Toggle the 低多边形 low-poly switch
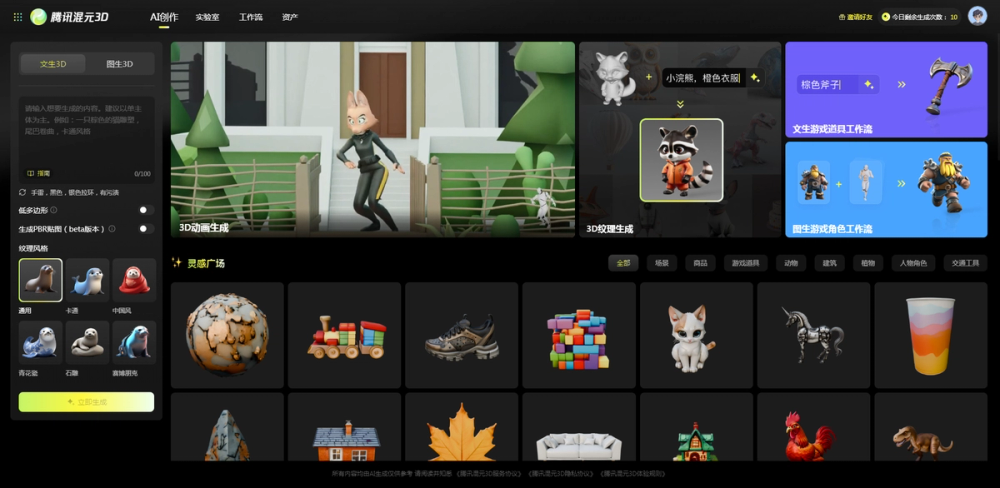1000x488 pixels. 146,210
